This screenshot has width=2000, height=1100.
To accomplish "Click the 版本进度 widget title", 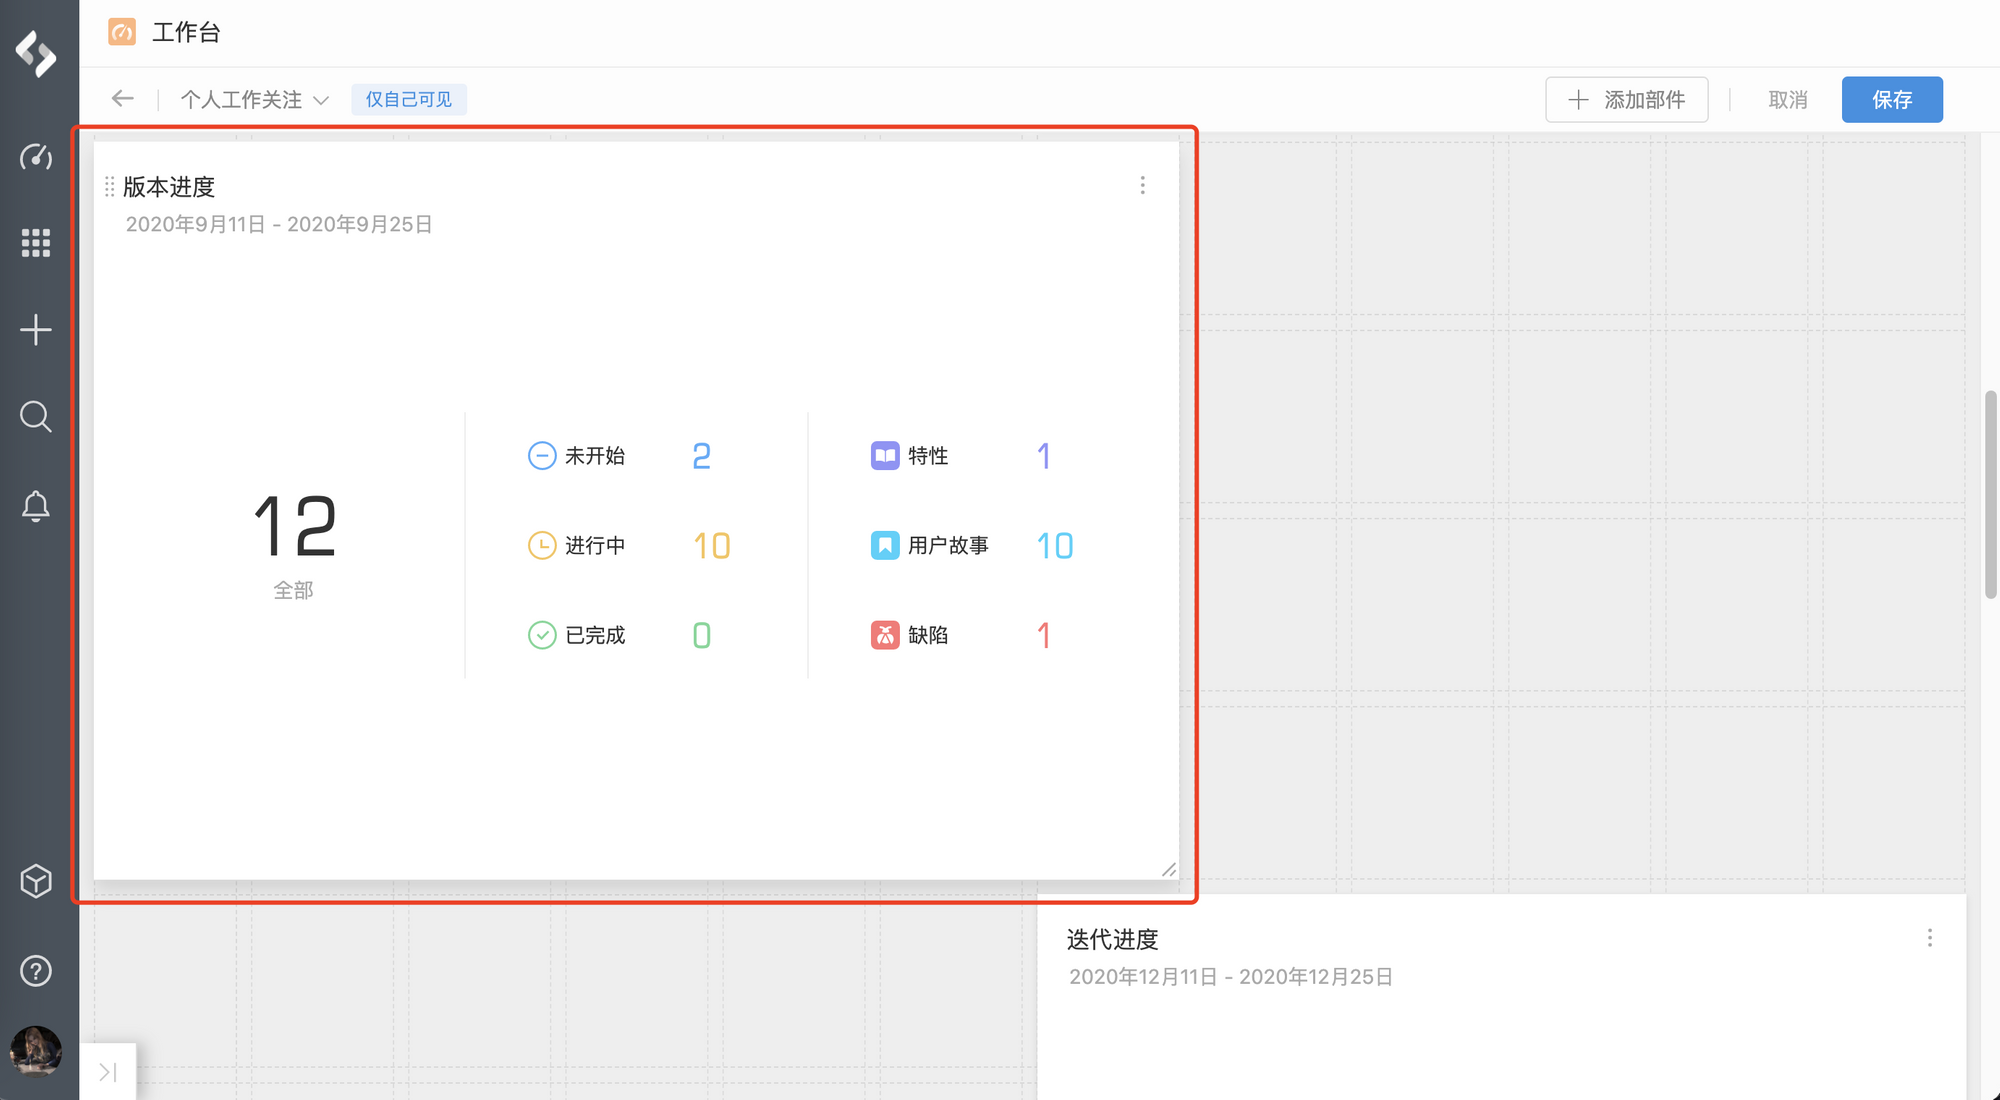I will point(169,187).
